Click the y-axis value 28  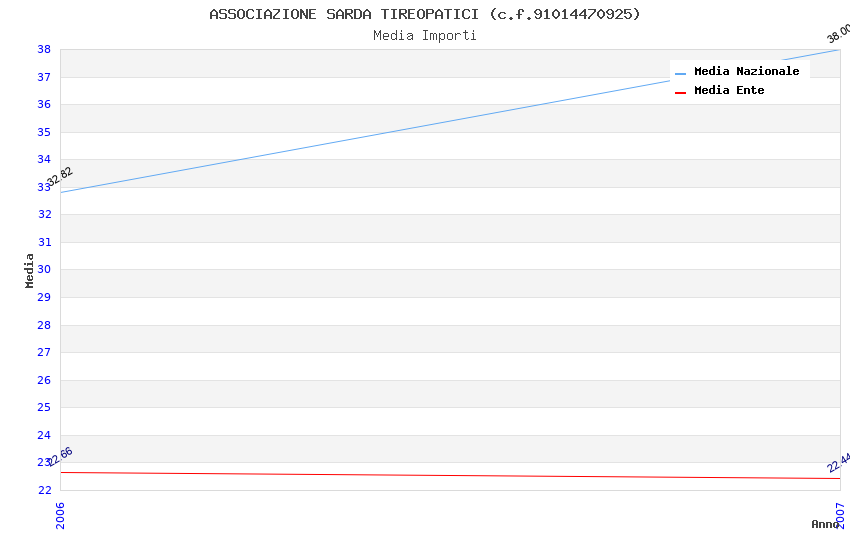click(44, 325)
